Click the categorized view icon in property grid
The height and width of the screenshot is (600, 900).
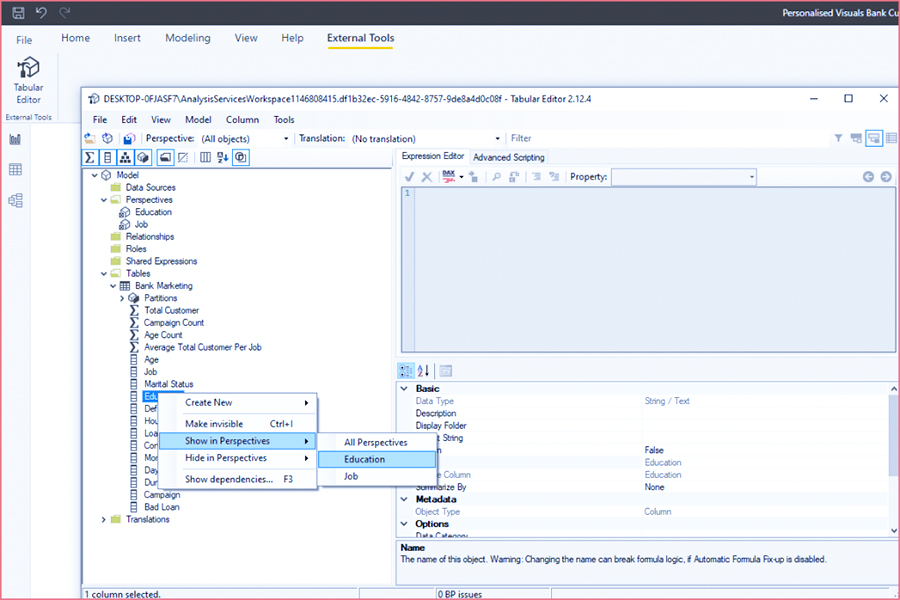click(406, 371)
